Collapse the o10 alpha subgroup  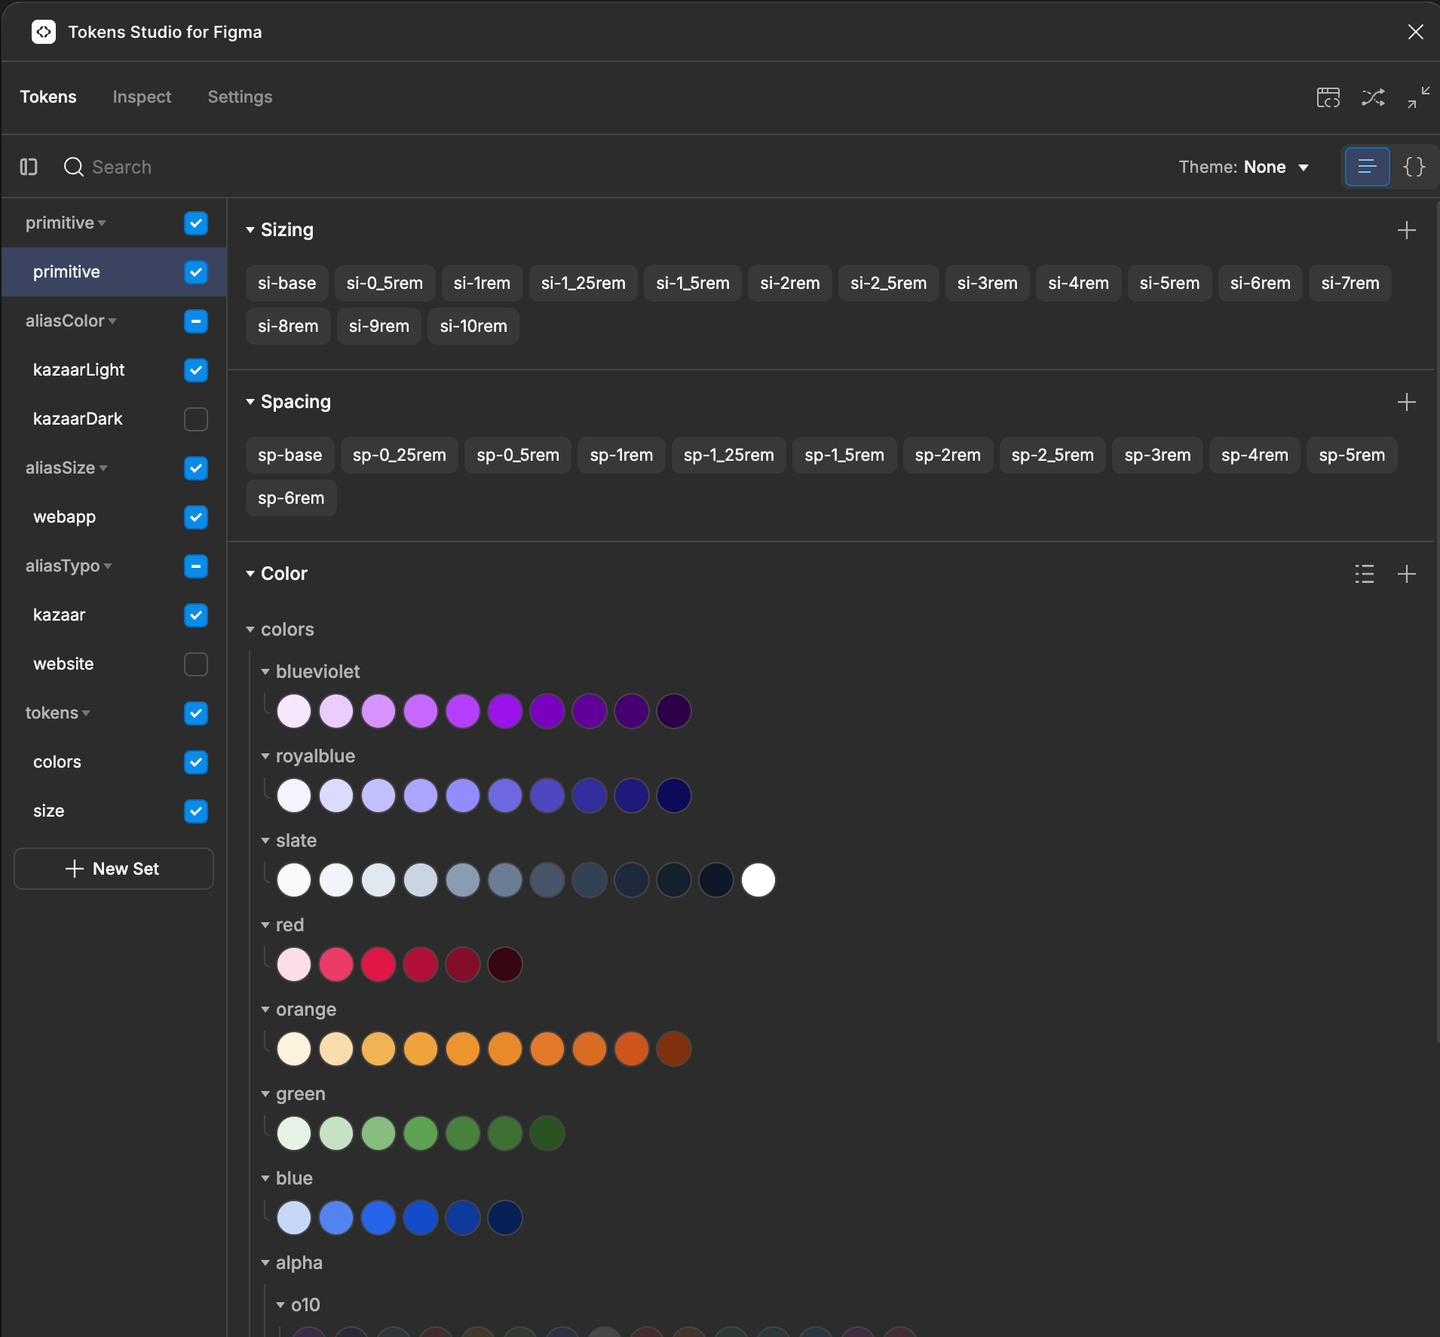coord(280,1305)
